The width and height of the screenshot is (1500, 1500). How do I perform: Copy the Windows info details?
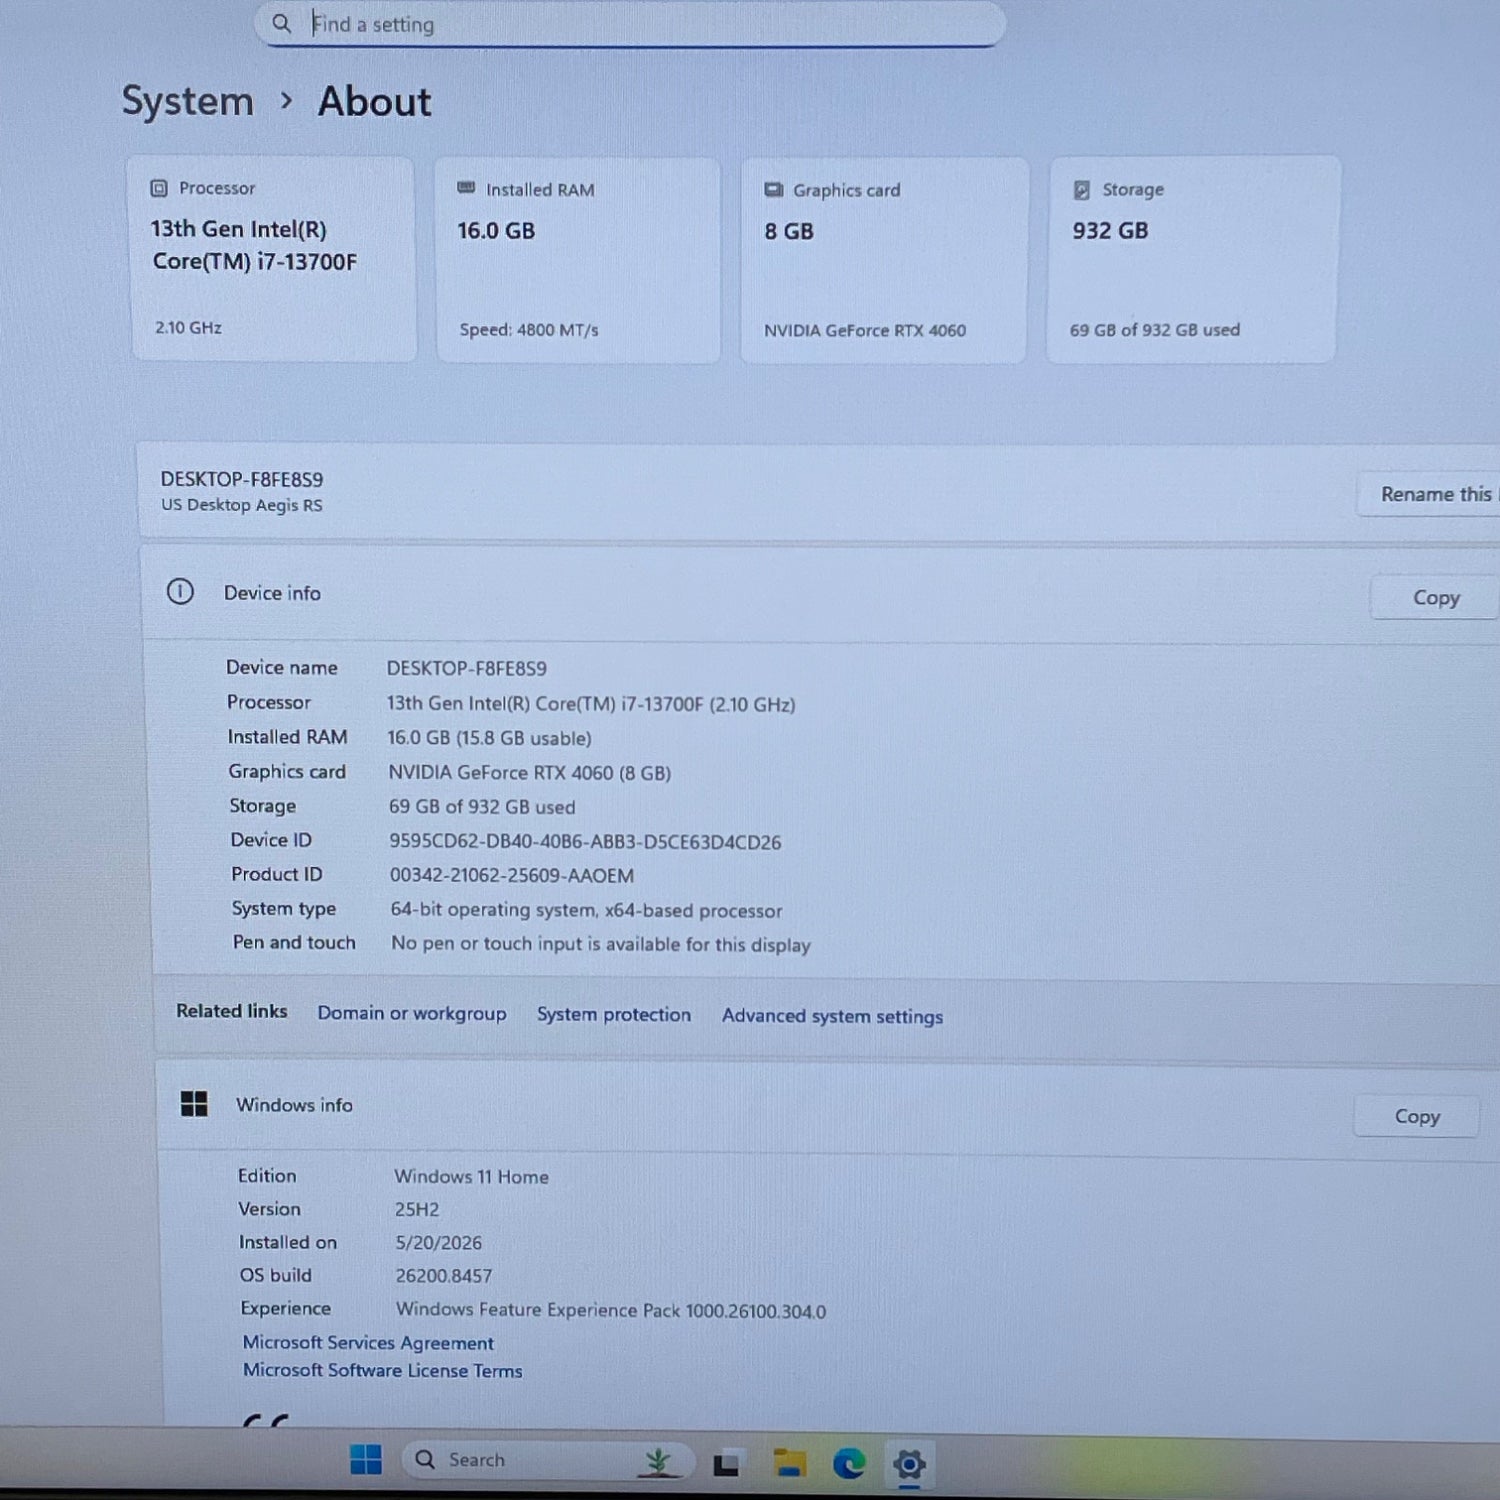pos(1417,1116)
